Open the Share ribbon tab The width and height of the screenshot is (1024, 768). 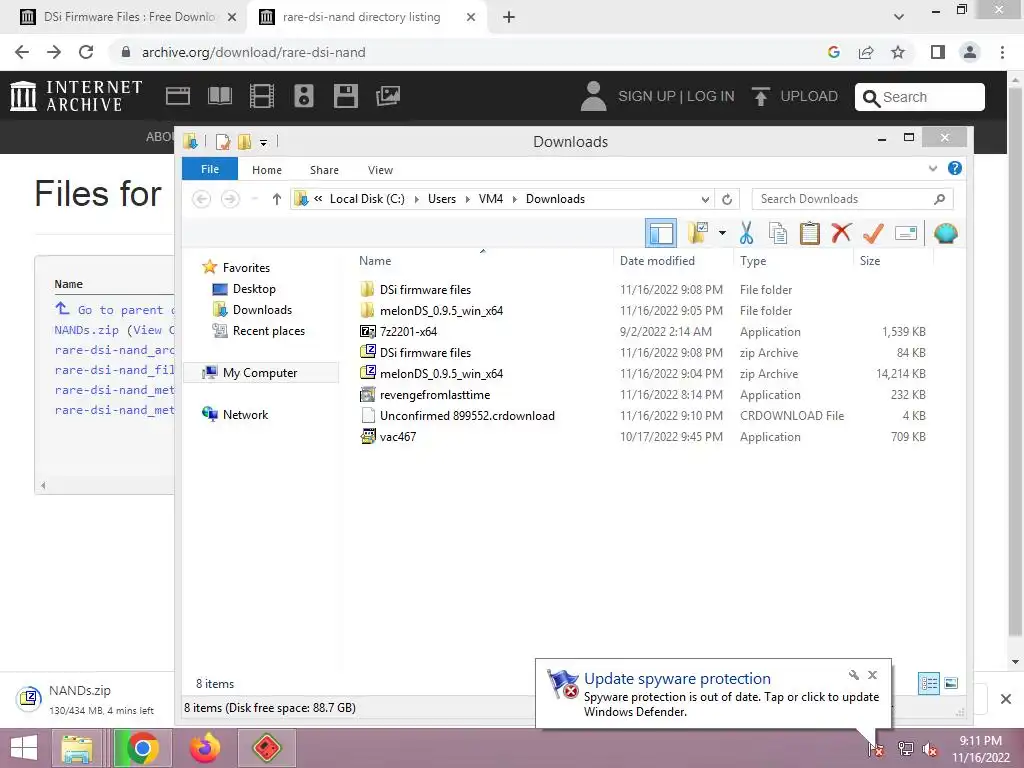pyautogui.click(x=324, y=170)
